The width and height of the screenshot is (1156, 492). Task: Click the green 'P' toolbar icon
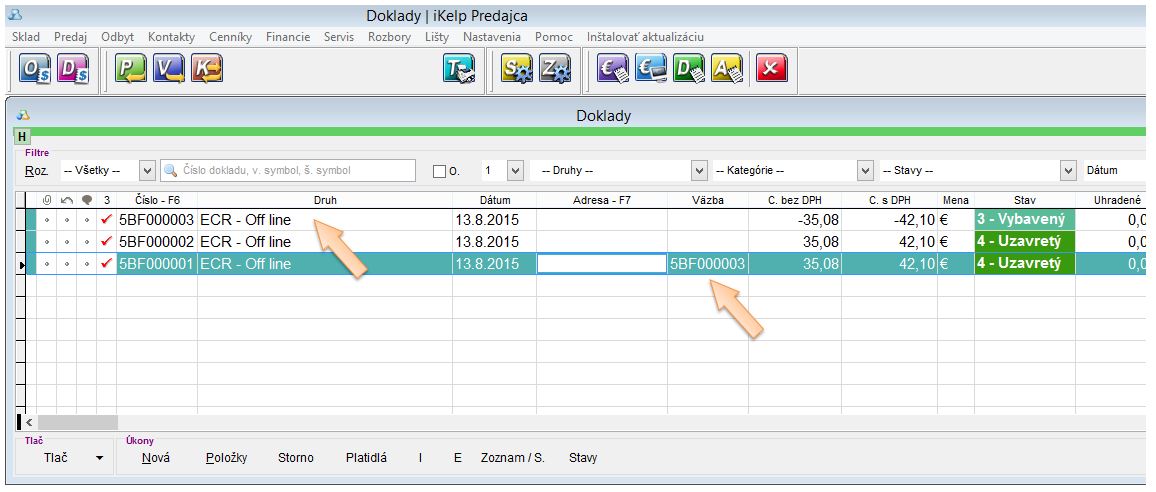pyautogui.click(x=130, y=70)
